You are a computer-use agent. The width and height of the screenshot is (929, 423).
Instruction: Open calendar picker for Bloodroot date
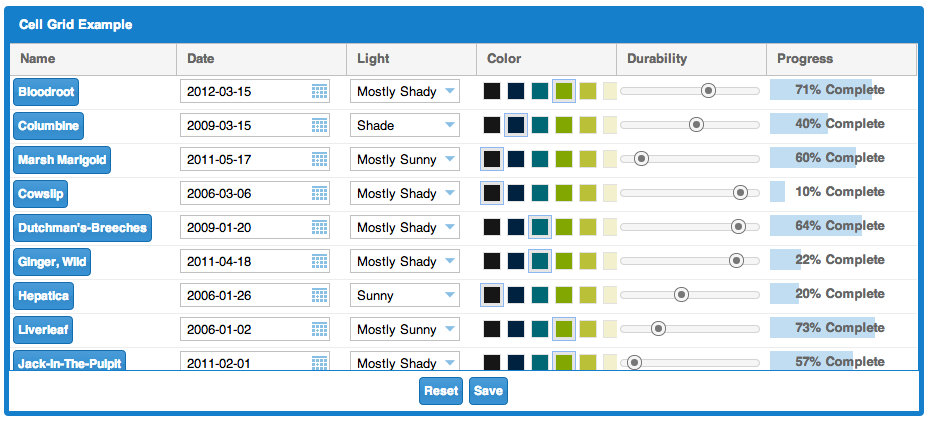pyautogui.click(x=319, y=91)
